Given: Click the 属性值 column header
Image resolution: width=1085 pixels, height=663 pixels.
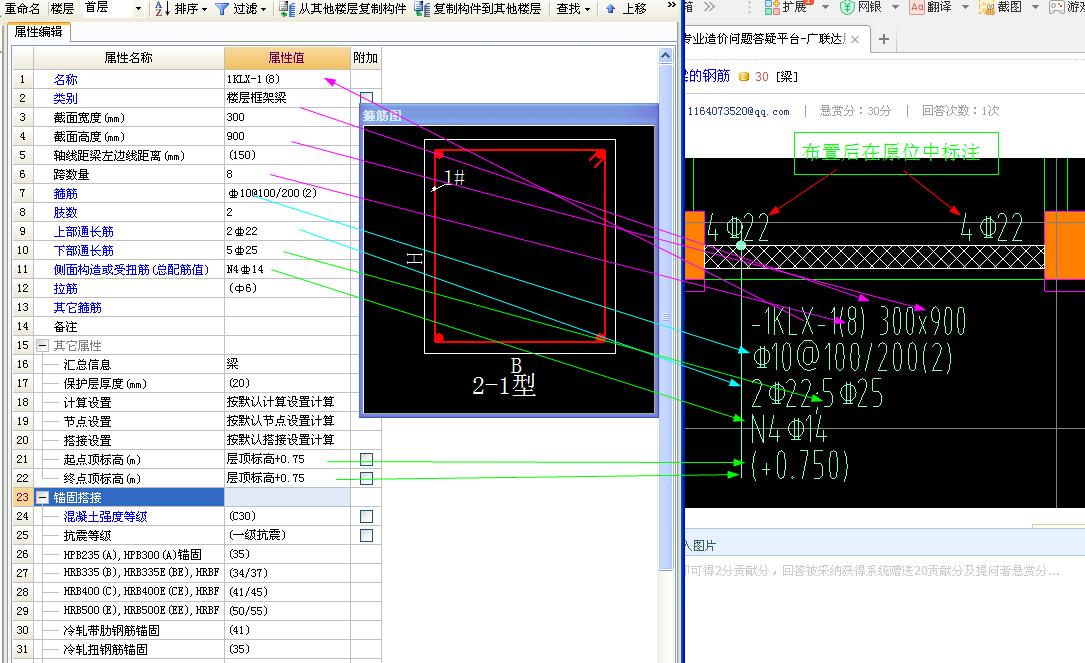Looking at the screenshot, I should tap(286, 57).
